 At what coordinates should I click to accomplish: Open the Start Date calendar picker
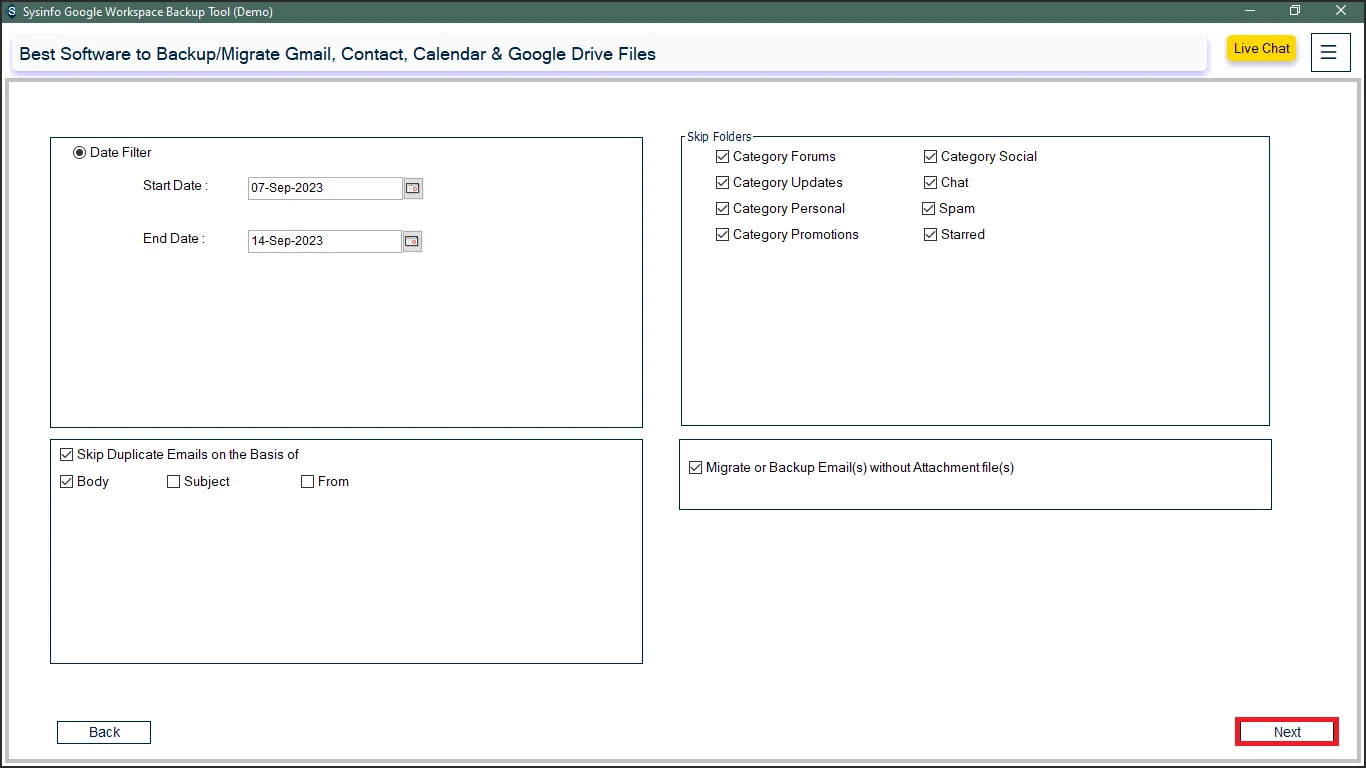[x=413, y=188]
